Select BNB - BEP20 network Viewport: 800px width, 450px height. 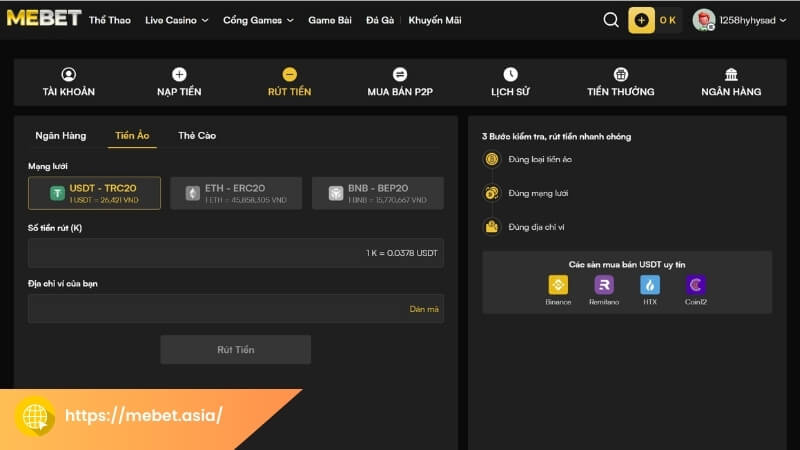click(377, 193)
